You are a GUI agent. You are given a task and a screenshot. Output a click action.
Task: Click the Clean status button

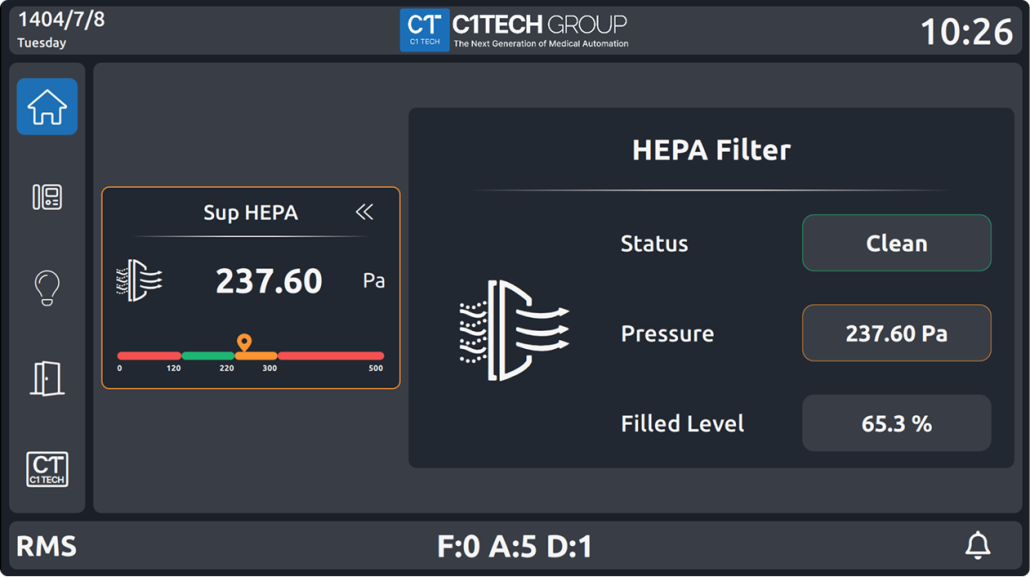(896, 243)
